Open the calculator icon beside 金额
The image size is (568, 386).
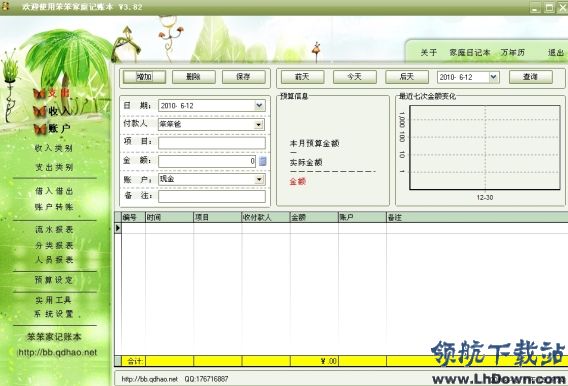coord(263,161)
